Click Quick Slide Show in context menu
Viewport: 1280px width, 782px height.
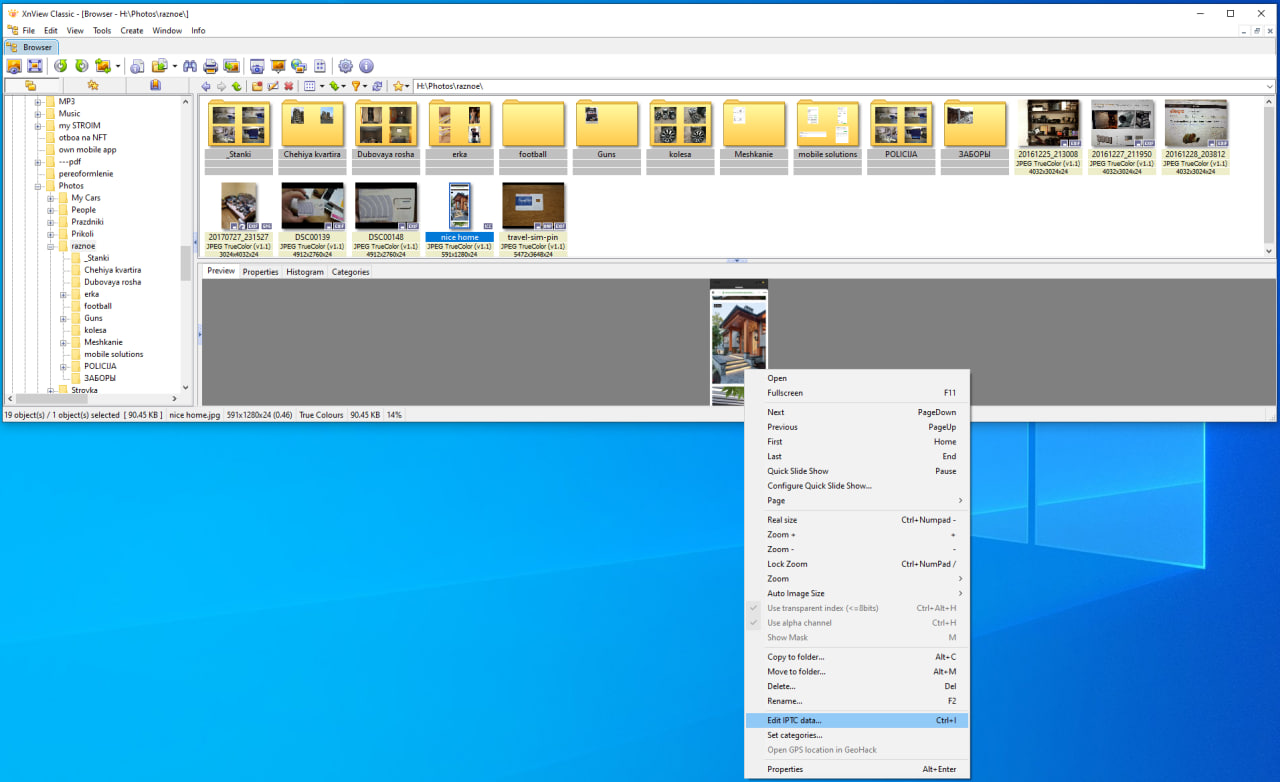857,471
